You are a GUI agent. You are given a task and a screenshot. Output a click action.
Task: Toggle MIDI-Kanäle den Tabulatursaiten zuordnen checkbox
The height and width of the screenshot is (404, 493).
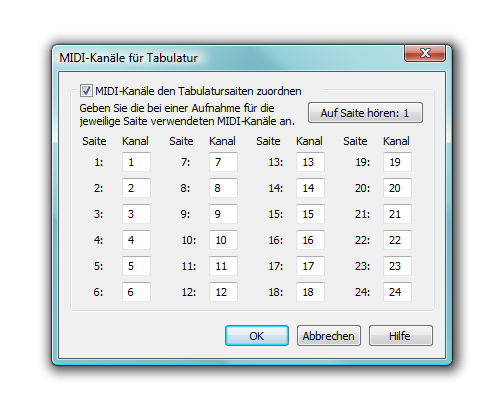(x=86, y=91)
